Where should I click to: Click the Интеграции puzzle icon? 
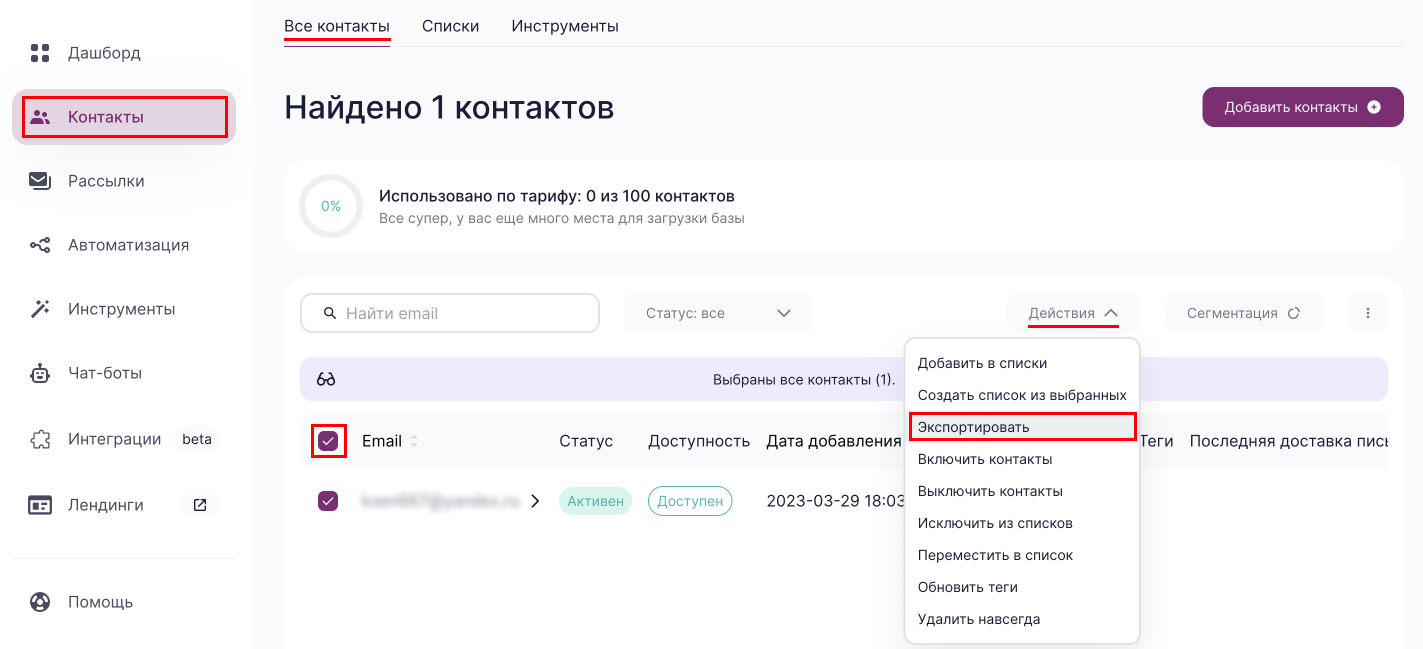pos(40,439)
